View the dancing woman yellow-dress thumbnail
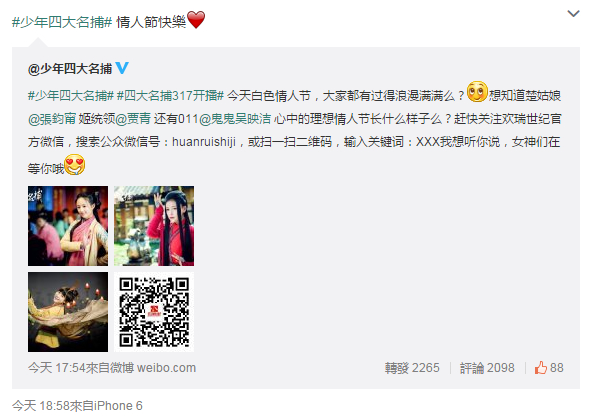This screenshot has width=594, height=418. click(68, 312)
